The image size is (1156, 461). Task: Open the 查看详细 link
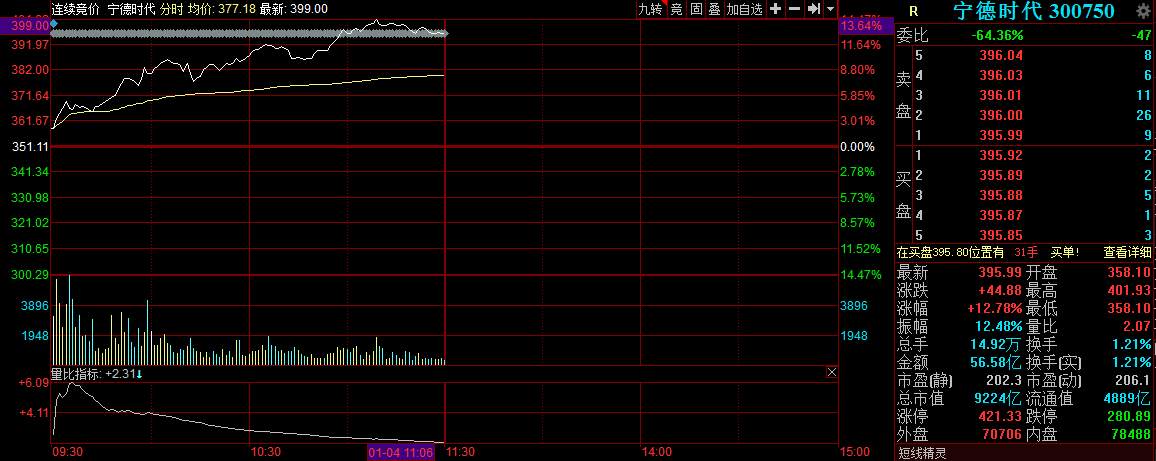(x=1127, y=252)
